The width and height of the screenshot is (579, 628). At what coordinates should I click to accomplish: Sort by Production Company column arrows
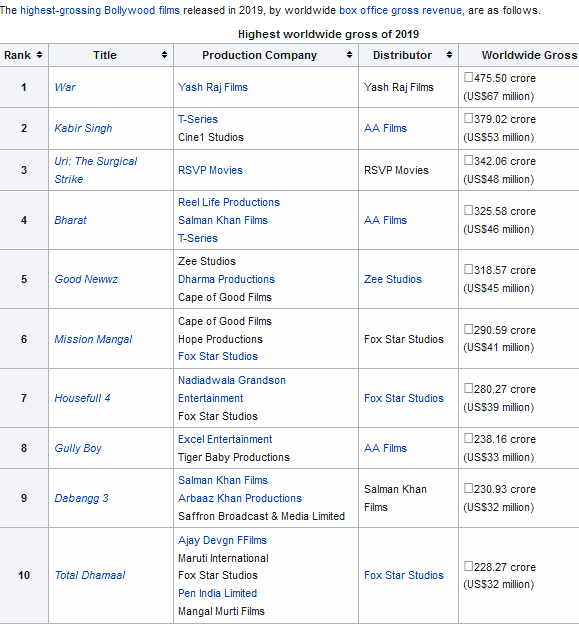pos(349,55)
